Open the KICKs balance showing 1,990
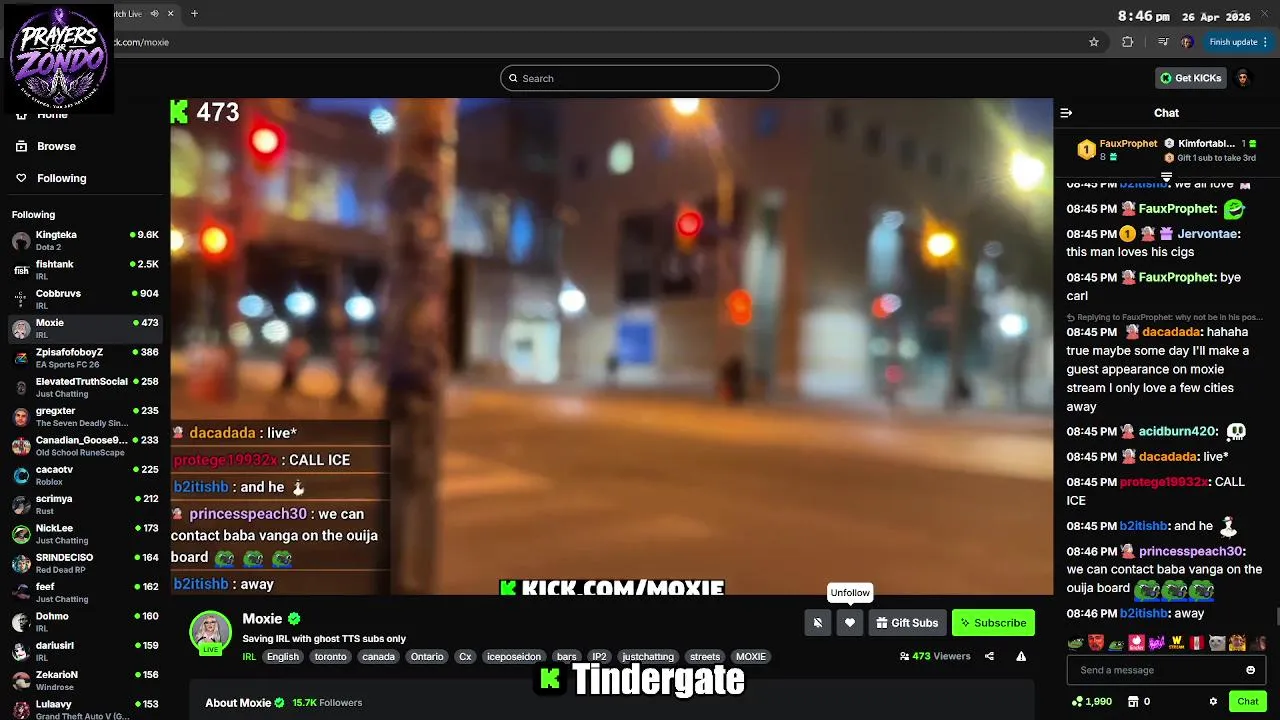 1091,702
